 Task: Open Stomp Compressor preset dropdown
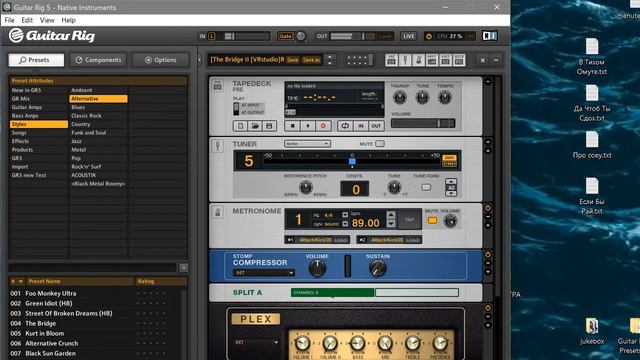click(x=263, y=273)
